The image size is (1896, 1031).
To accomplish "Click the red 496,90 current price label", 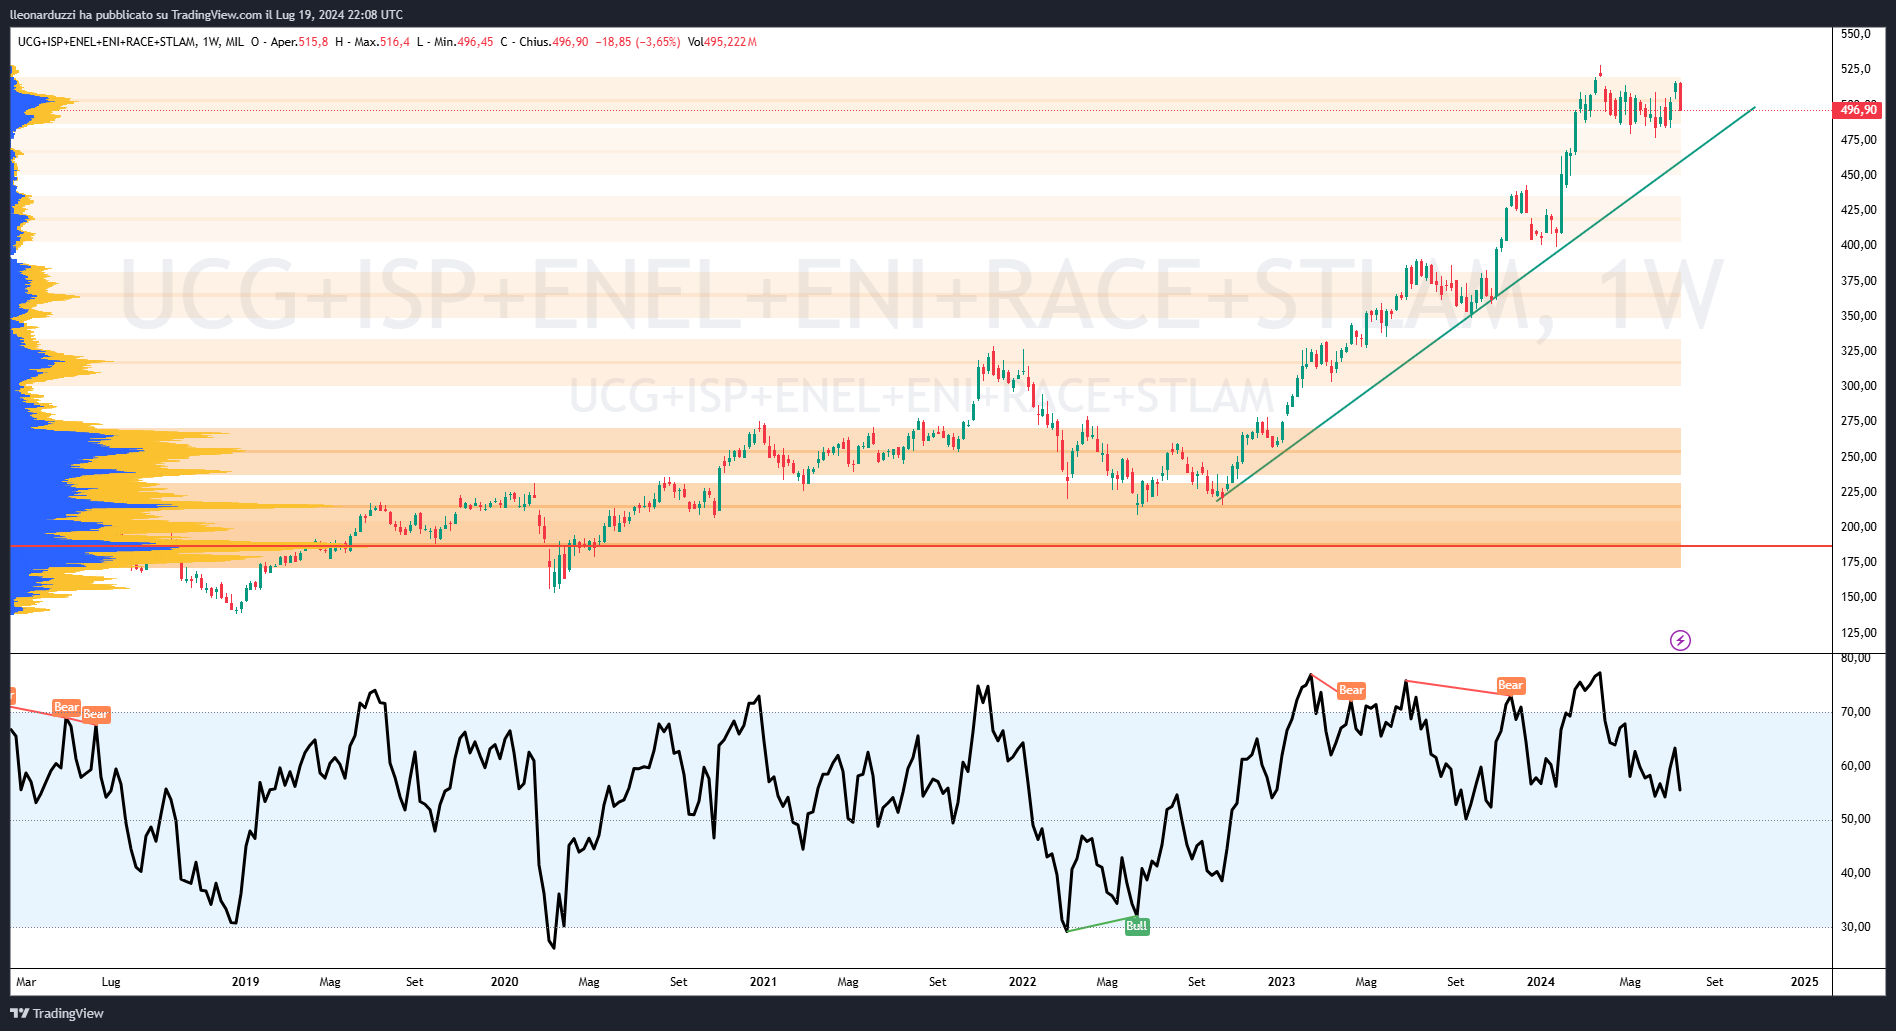I will click(x=1859, y=110).
